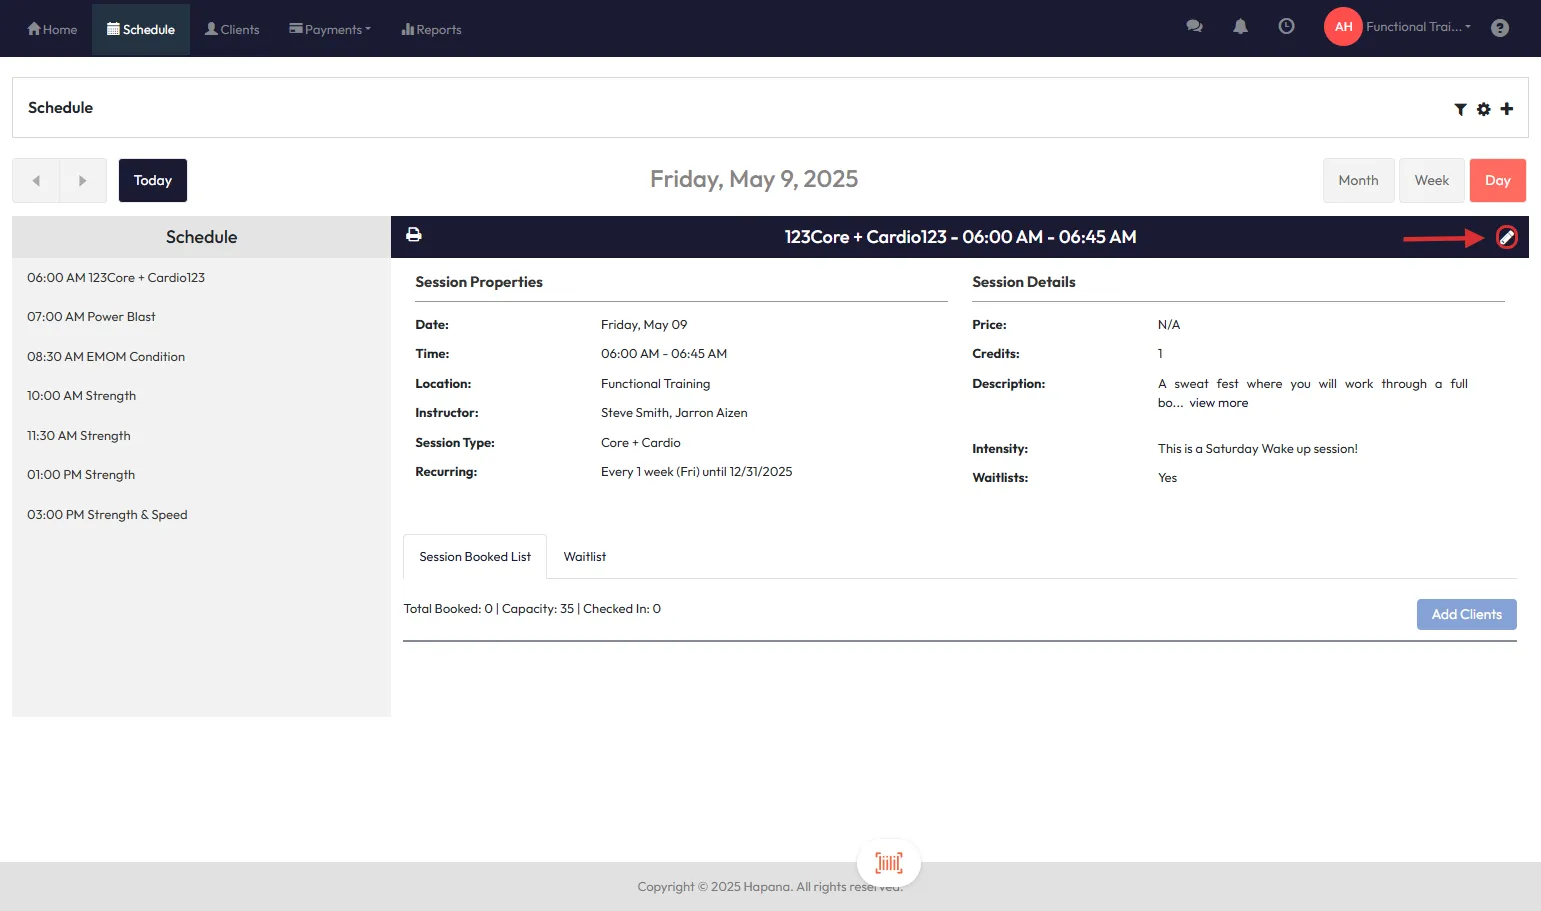Viewport: 1541px width, 911px height.
Task: Switch to Month calendar view
Action: pyautogui.click(x=1358, y=181)
